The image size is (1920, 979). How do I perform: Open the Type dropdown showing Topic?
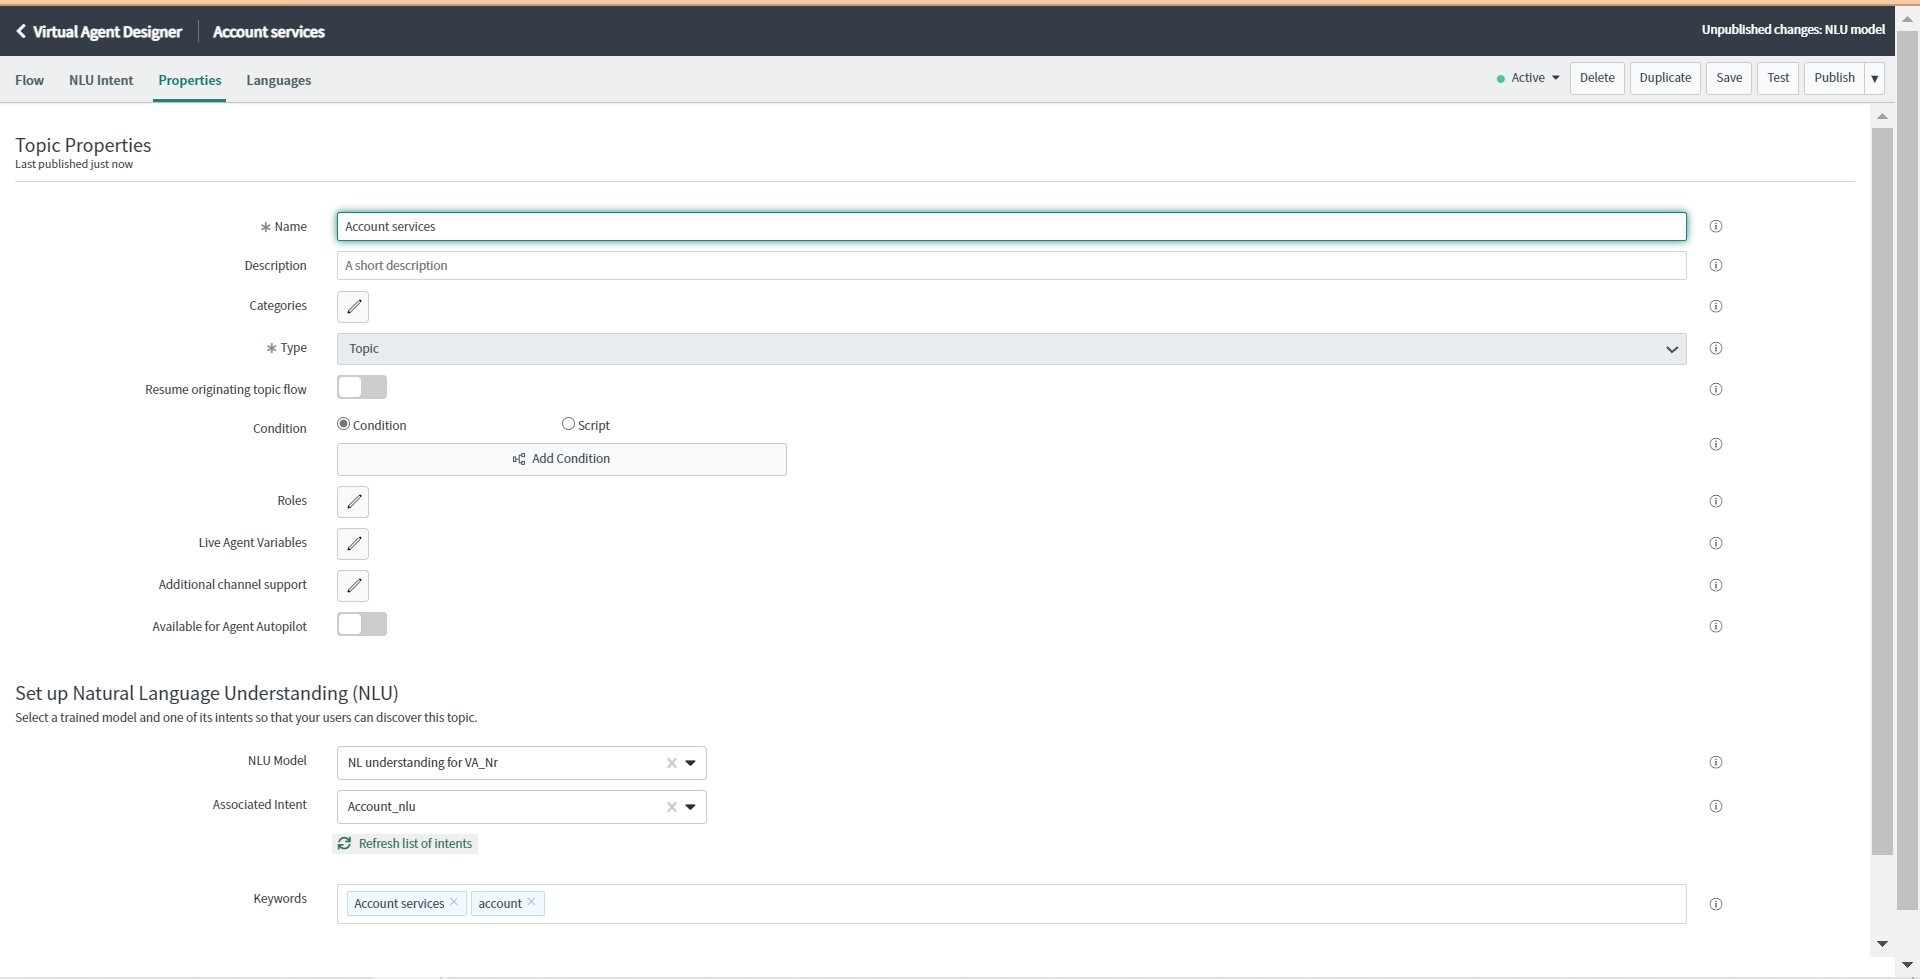click(x=1011, y=349)
